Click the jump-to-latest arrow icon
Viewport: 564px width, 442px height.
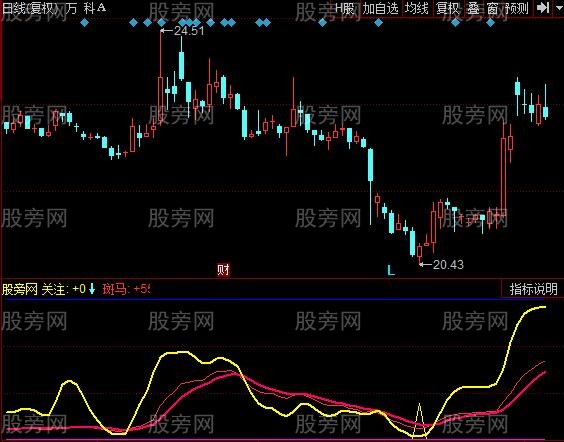(x=543, y=8)
